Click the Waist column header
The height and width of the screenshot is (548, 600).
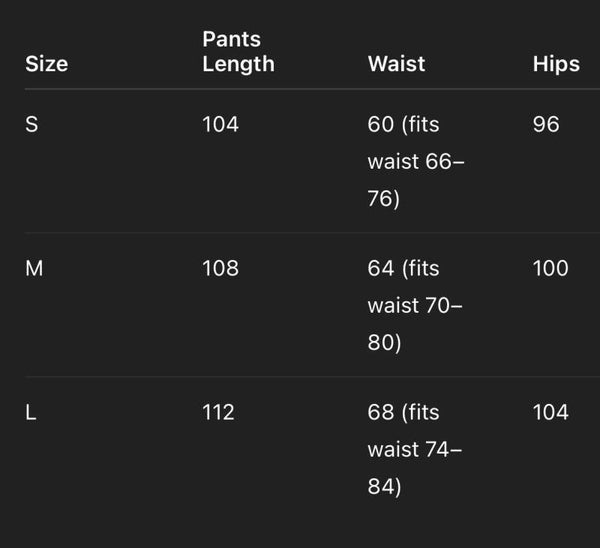(396, 64)
